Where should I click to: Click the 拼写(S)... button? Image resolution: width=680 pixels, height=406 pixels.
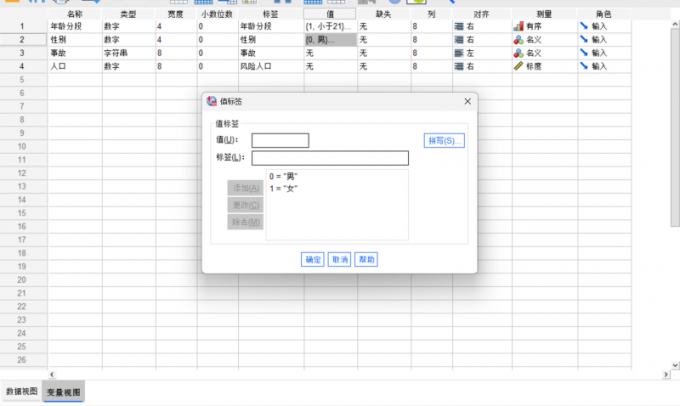click(444, 141)
